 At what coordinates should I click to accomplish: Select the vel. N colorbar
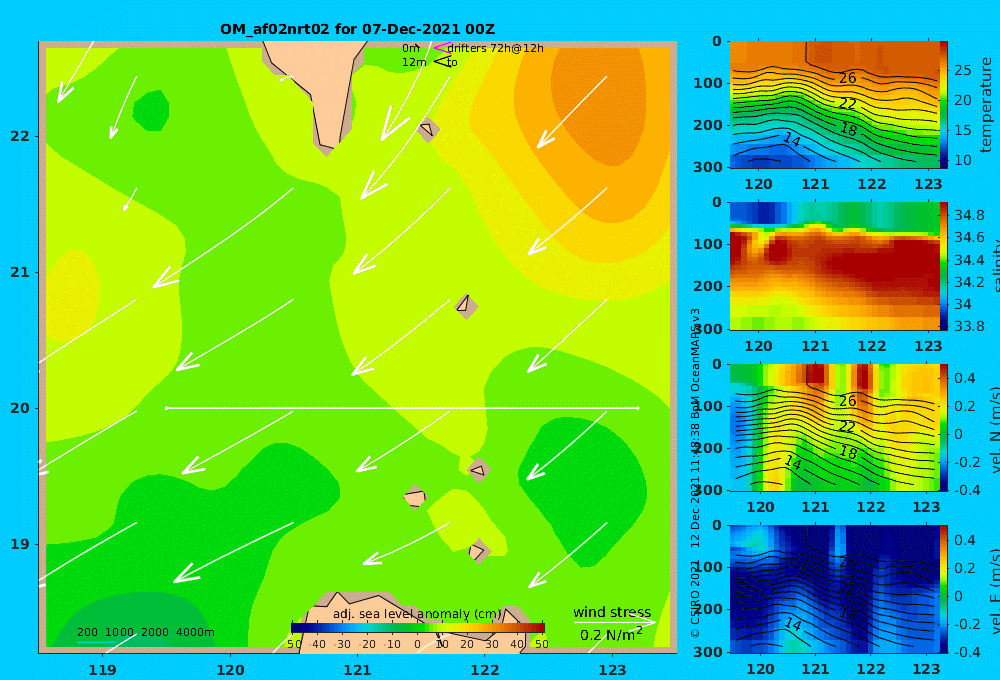pos(943,427)
